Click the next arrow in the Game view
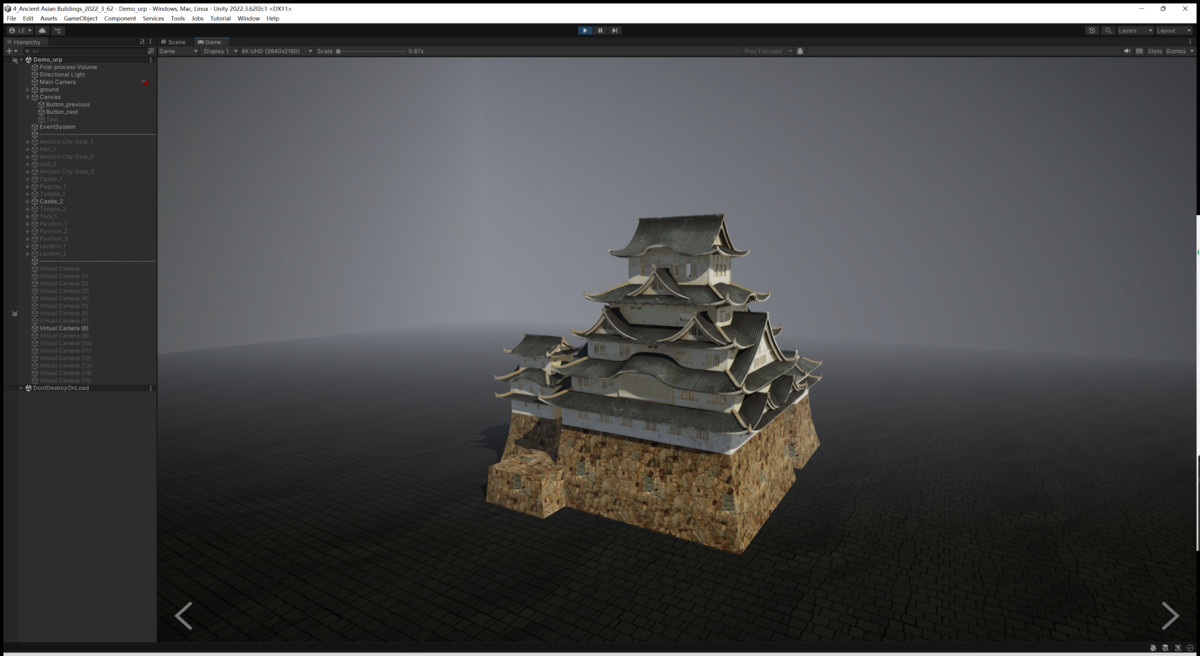Screen dimensions: 1200x656 (x=1169, y=616)
